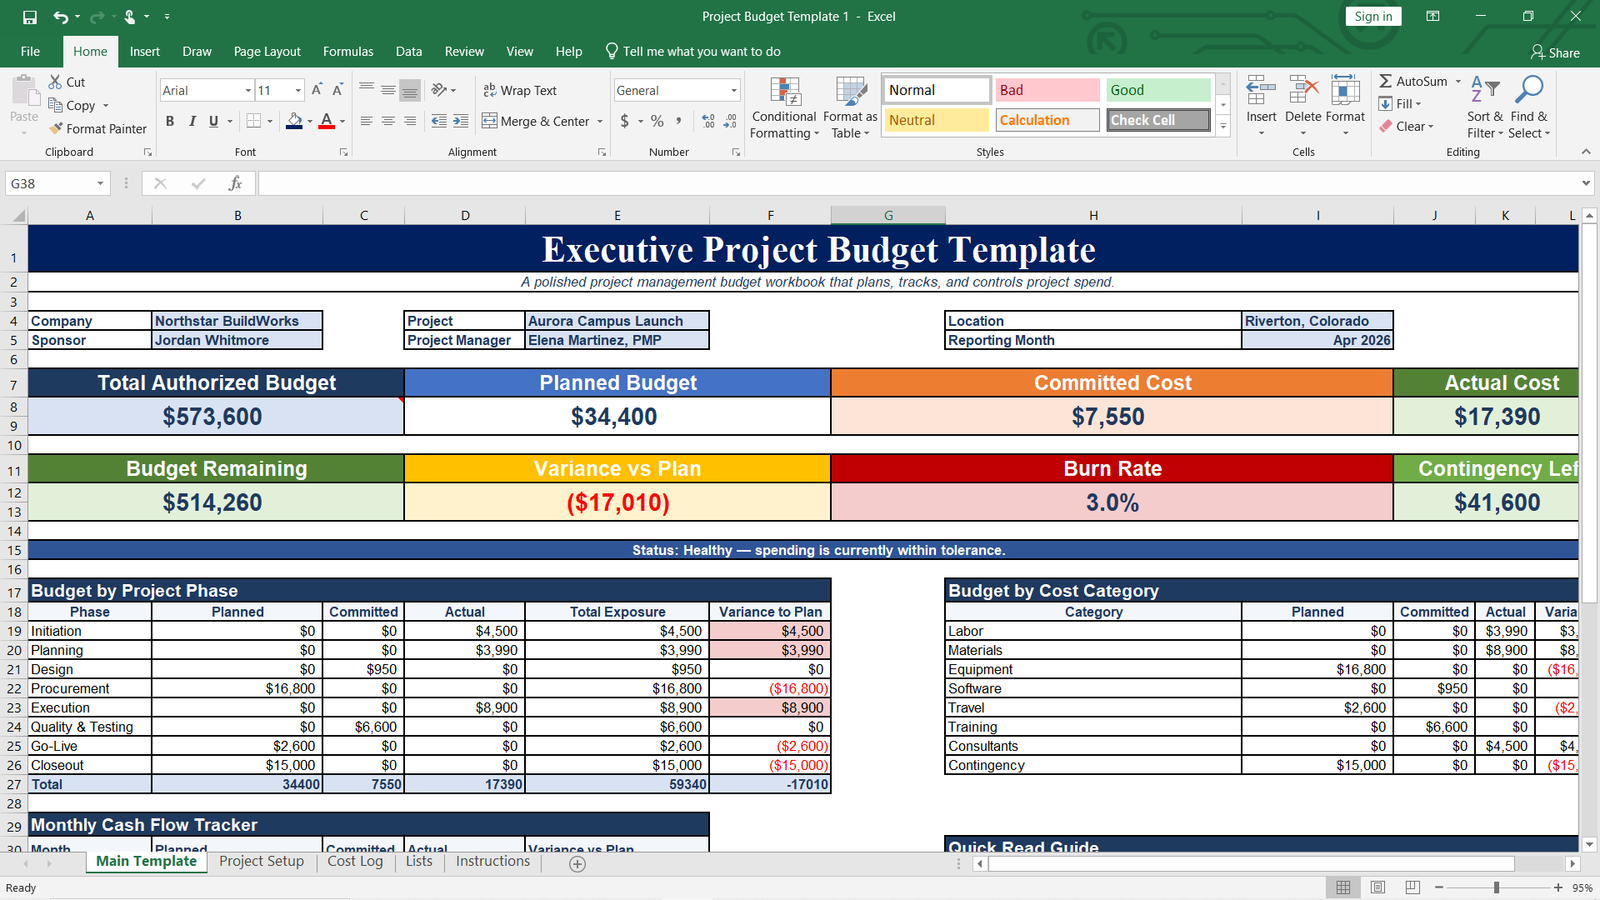The image size is (1600, 900).
Task: Decrease decimal places shown
Action: click(x=730, y=121)
